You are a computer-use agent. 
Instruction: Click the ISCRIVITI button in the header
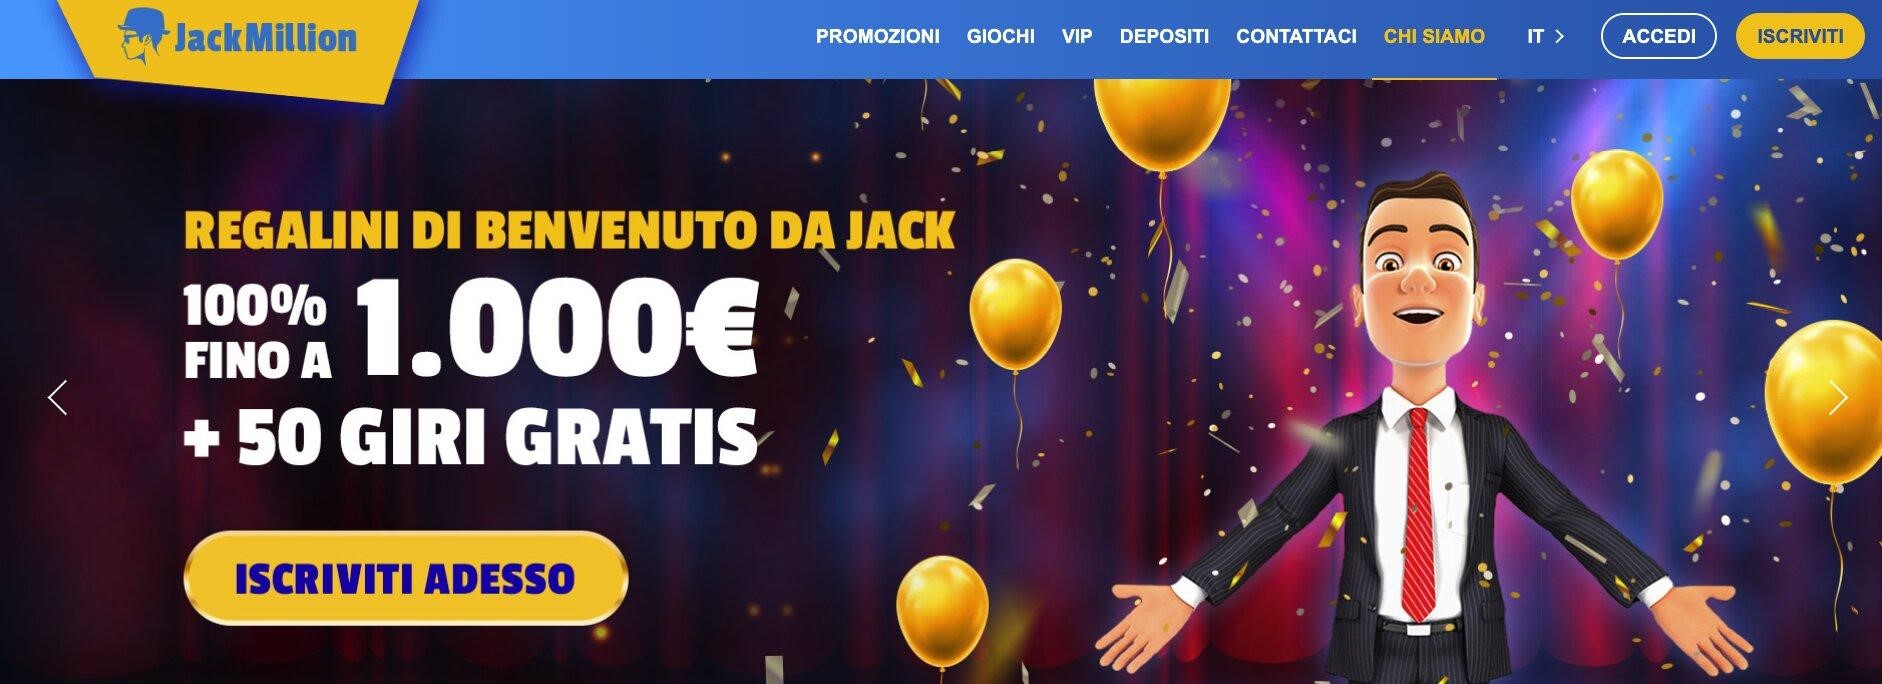coord(1800,36)
